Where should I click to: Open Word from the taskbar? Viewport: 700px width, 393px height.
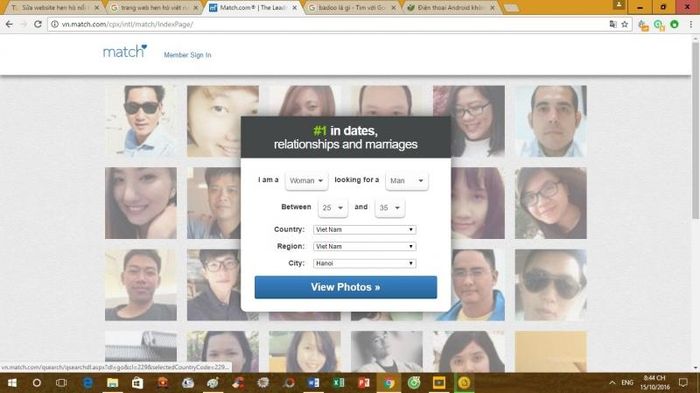pyautogui.click(x=313, y=383)
